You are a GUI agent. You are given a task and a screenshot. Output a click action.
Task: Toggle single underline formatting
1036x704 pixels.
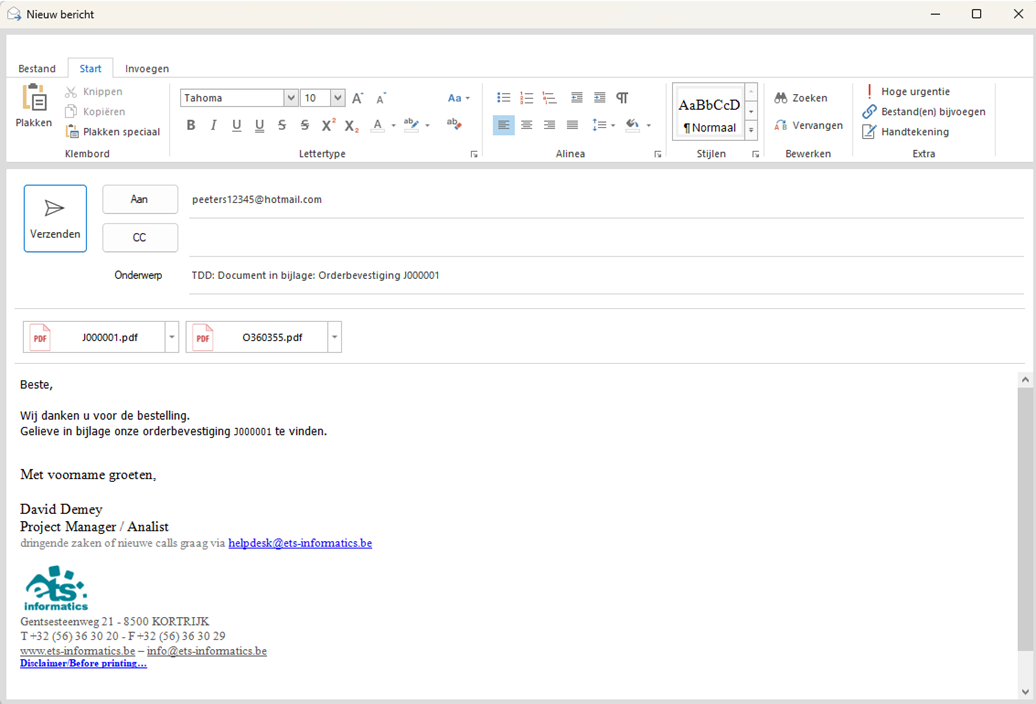click(x=237, y=125)
